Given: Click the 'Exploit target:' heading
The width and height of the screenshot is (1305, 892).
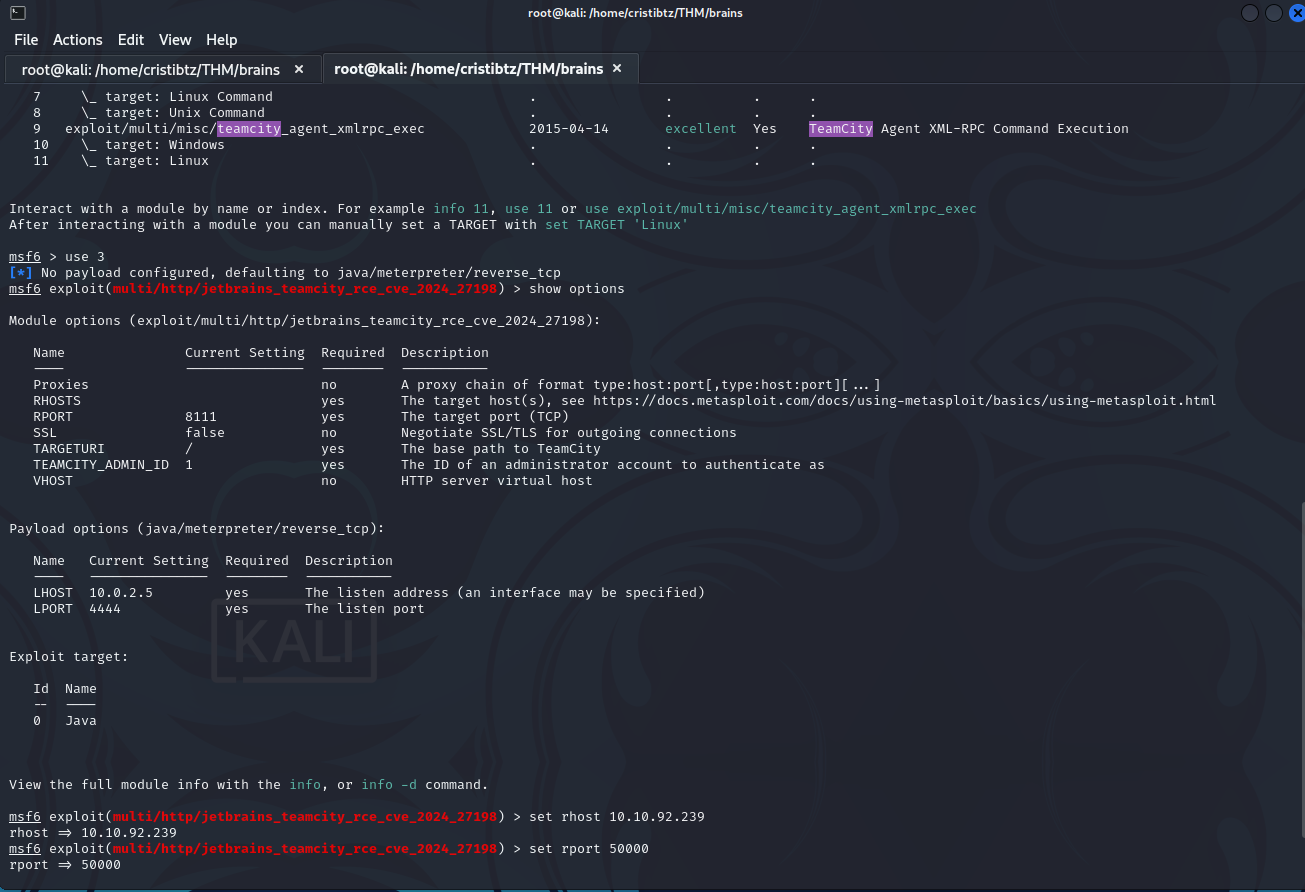Looking at the screenshot, I should click(69, 657).
